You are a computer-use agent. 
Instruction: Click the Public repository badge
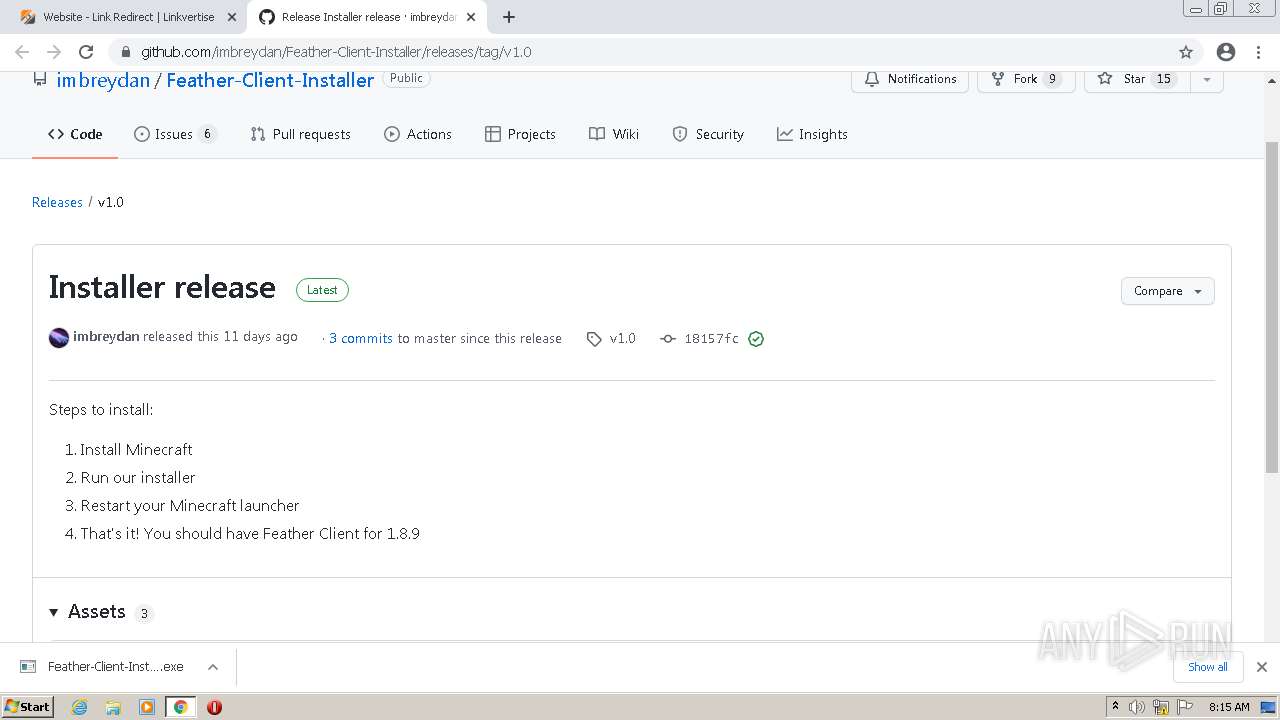[x=406, y=78]
